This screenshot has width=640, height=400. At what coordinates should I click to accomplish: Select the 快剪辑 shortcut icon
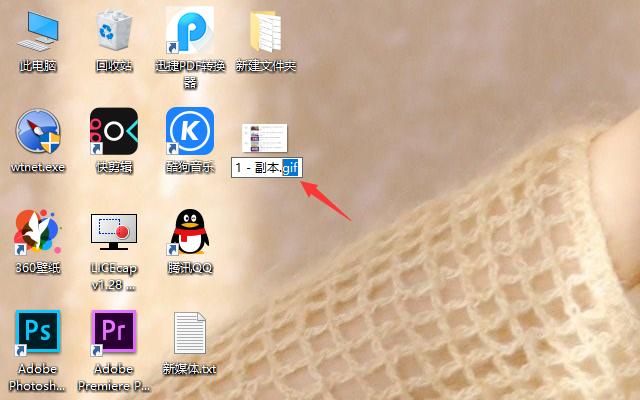click(114, 131)
